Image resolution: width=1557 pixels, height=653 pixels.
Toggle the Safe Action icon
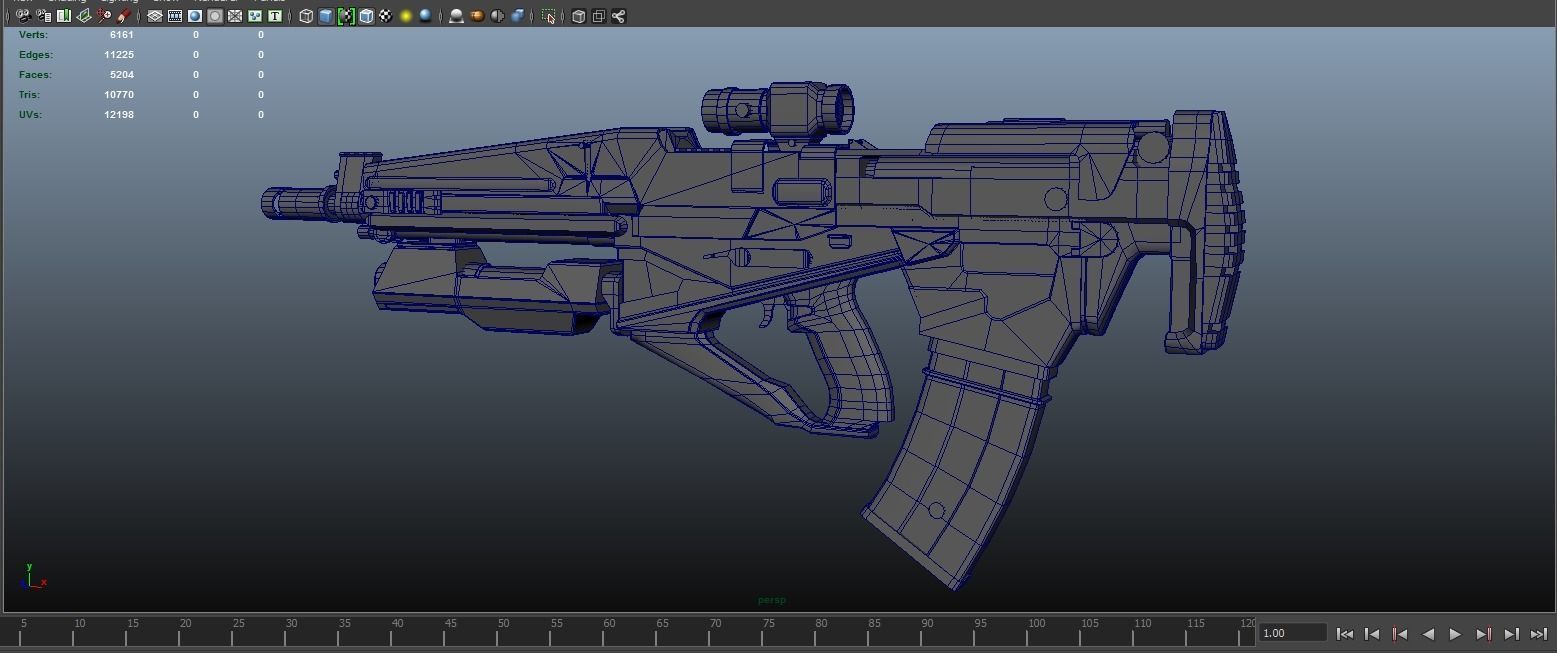[x=255, y=16]
